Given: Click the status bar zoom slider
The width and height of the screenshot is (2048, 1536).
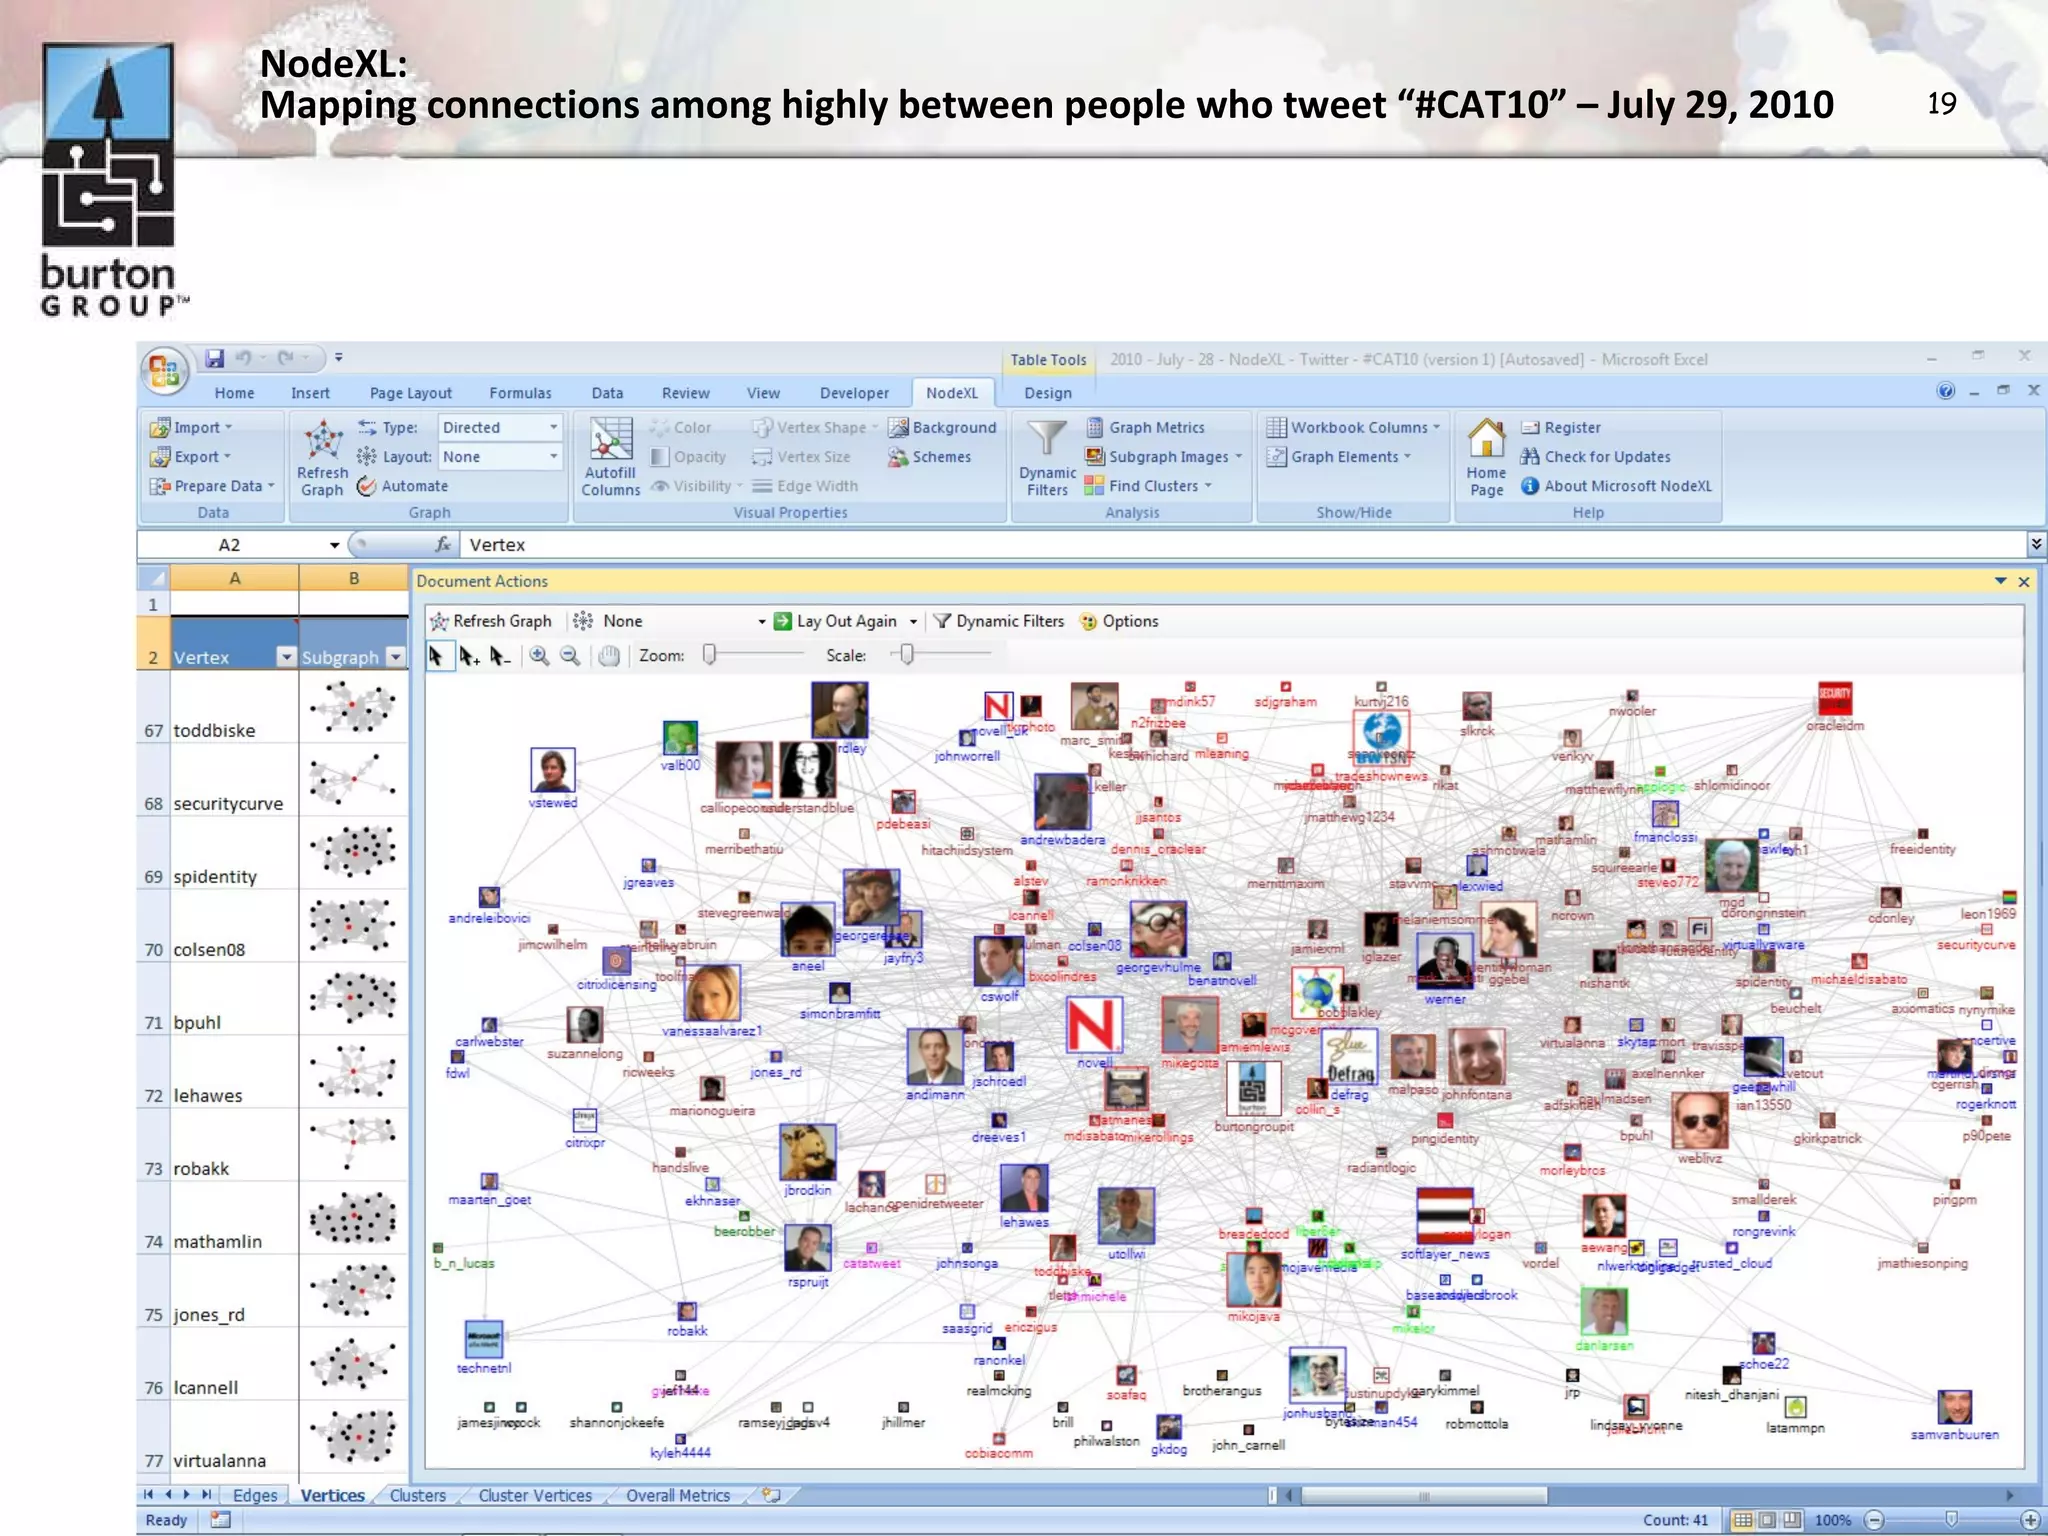Looking at the screenshot, I should [x=1951, y=1520].
